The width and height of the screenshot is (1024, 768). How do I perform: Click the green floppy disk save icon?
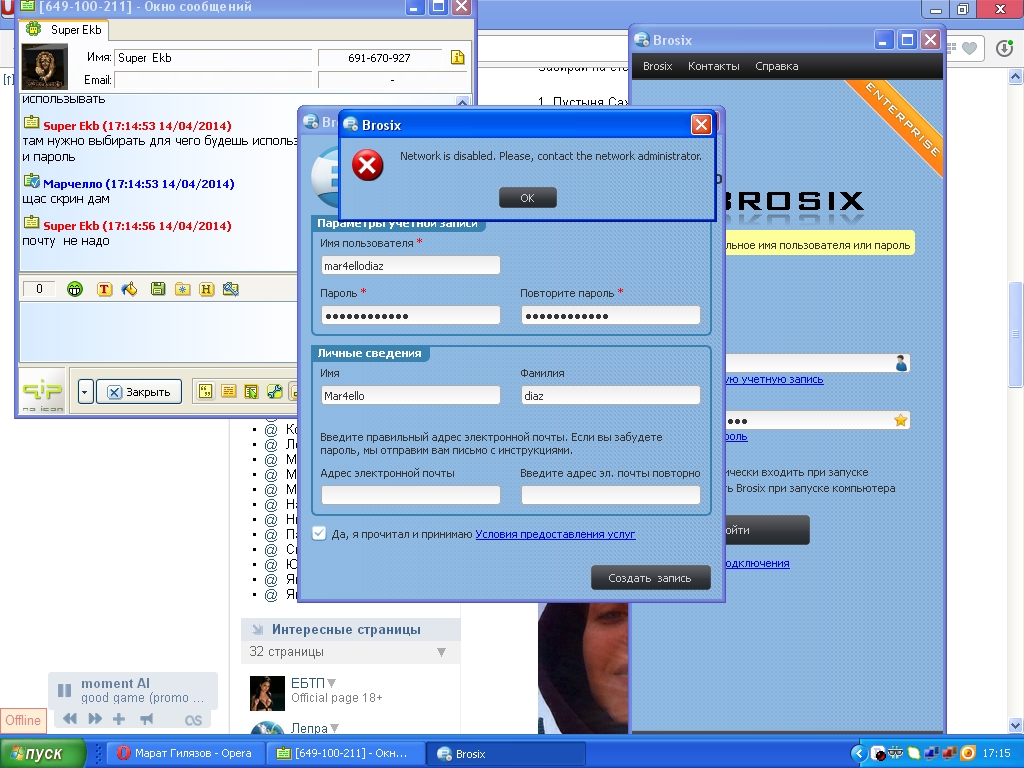click(157, 289)
